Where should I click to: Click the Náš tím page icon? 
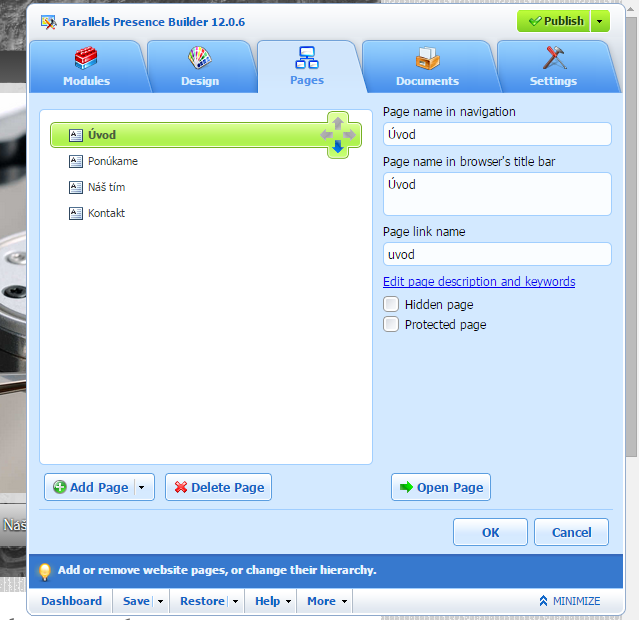(76, 188)
